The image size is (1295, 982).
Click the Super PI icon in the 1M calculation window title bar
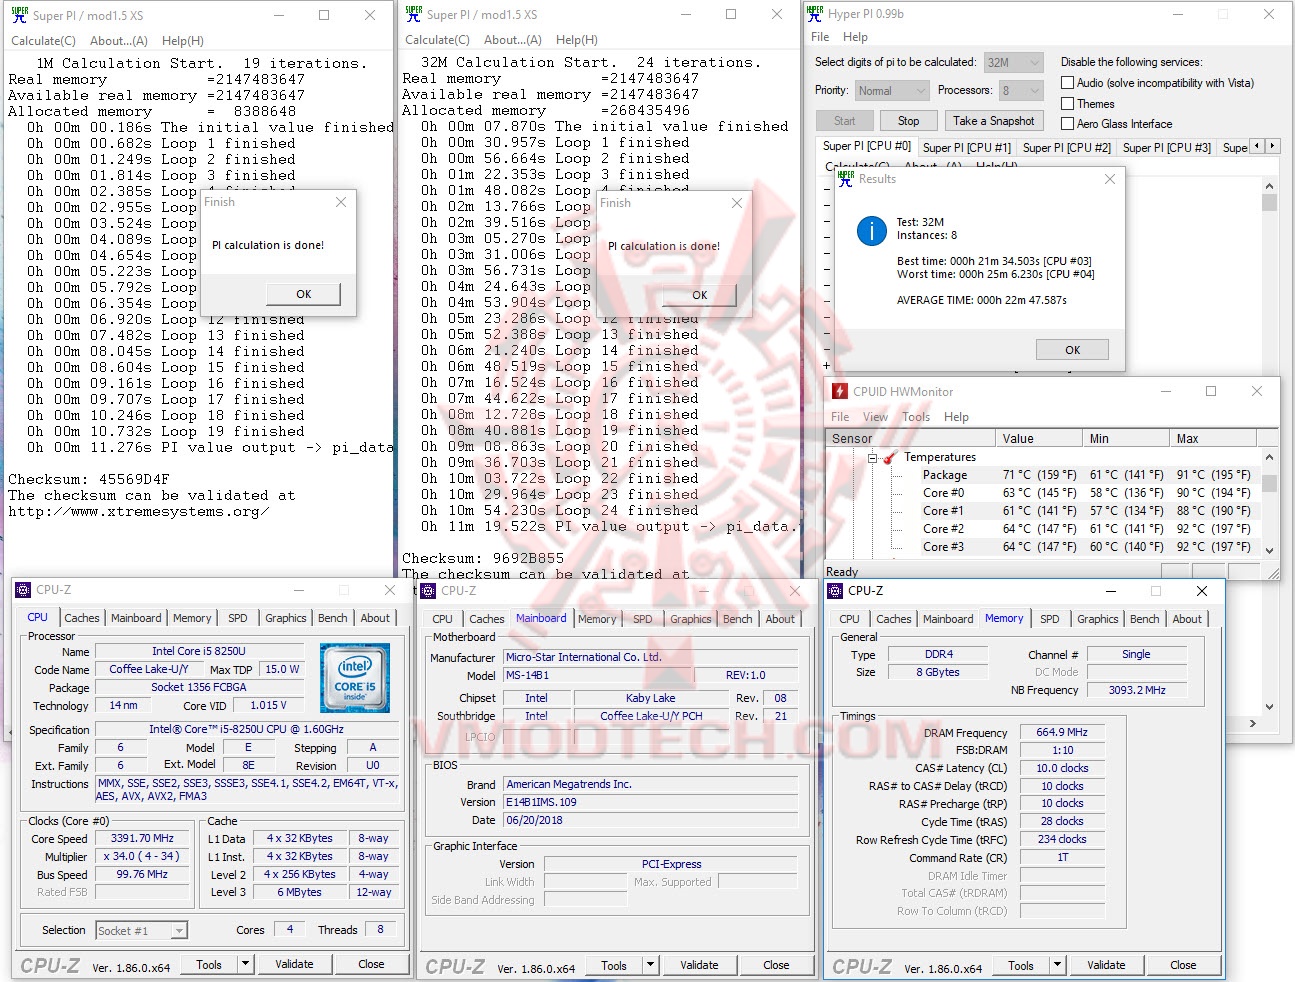pos(19,15)
